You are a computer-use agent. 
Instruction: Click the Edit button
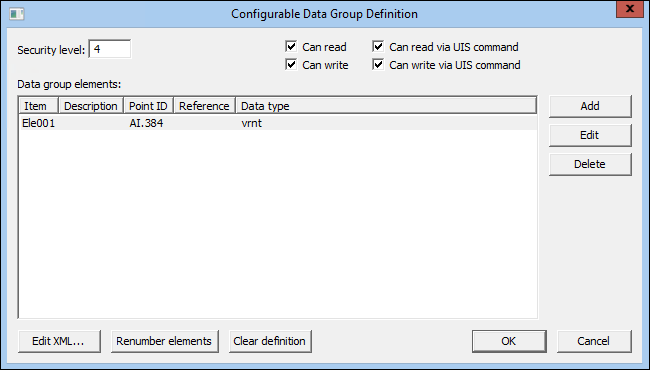(590, 135)
